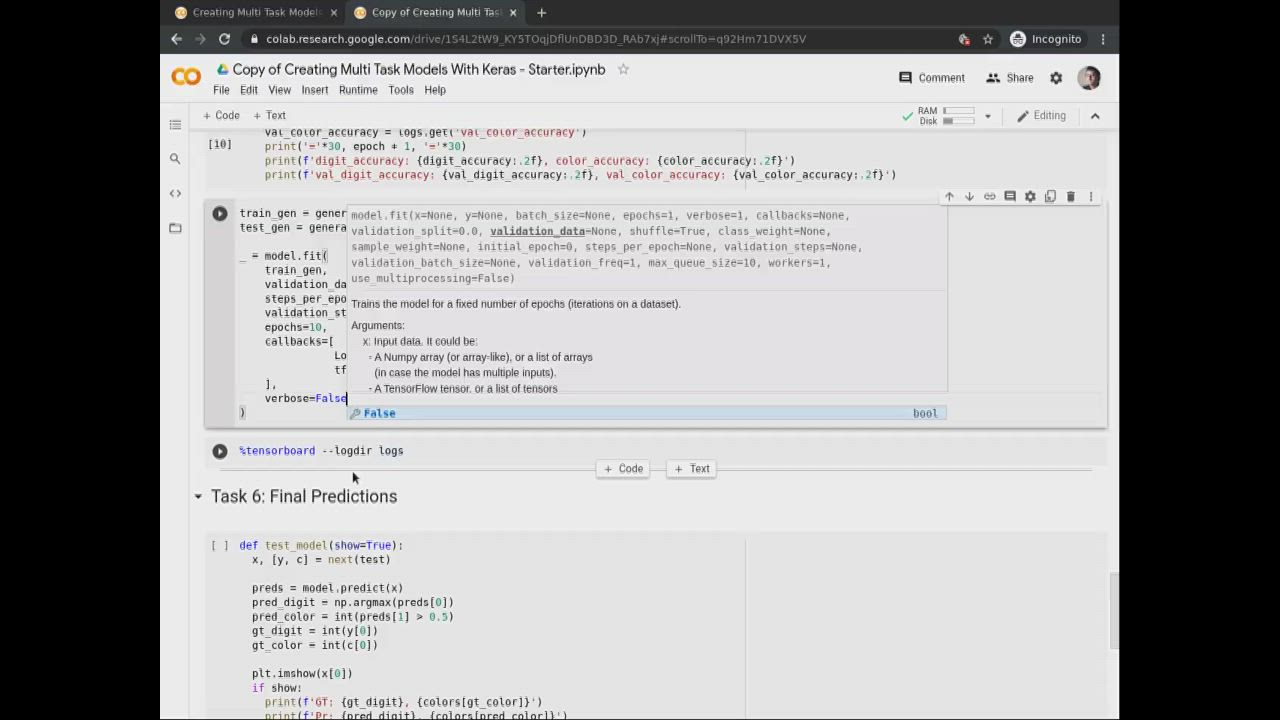Star the notebook title
1280x720 pixels.
(x=623, y=69)
